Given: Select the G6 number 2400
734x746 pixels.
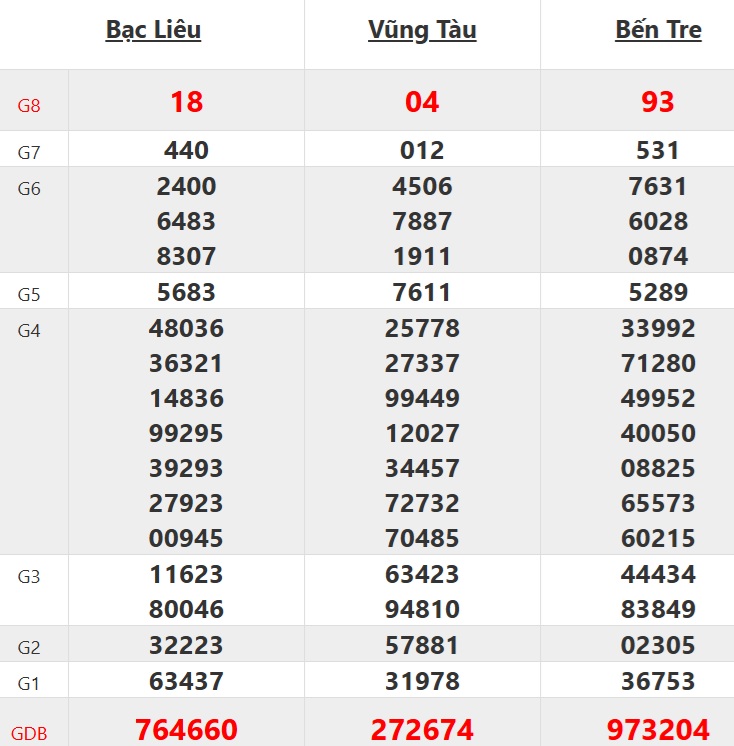Looking at the screenshot, I should (186, 186).
